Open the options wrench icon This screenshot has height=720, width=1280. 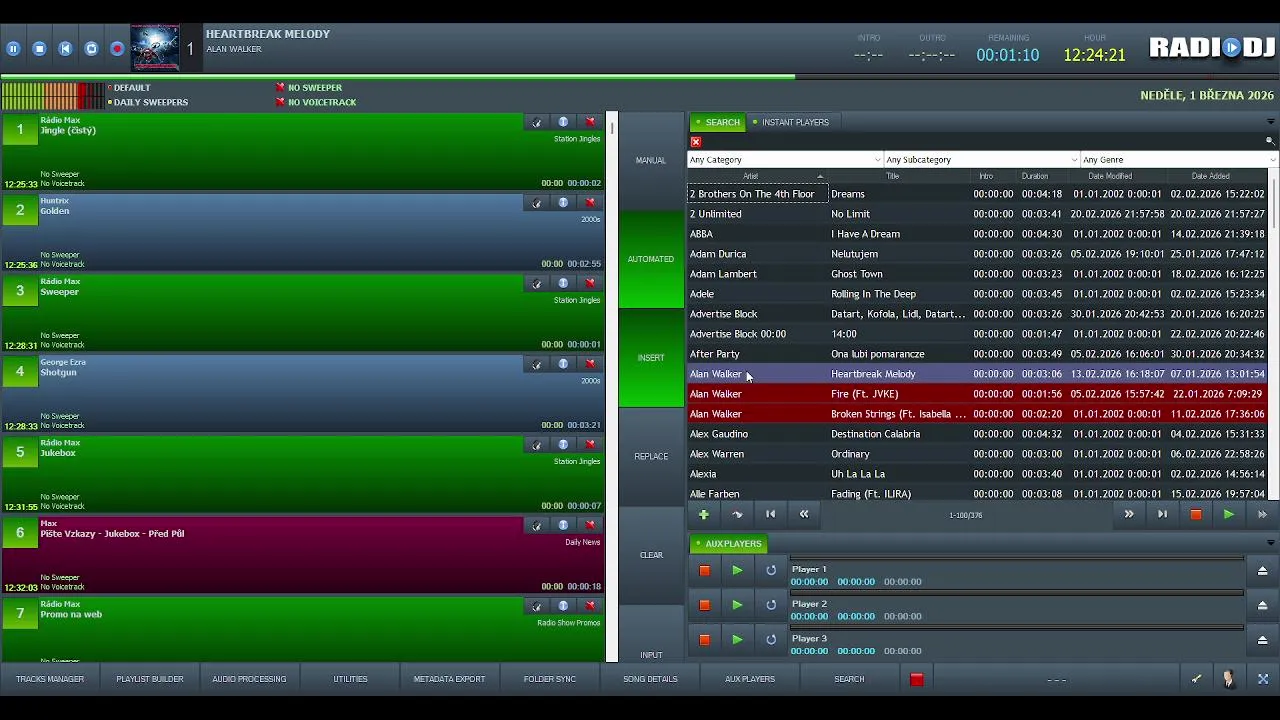tap(1196, 679)
